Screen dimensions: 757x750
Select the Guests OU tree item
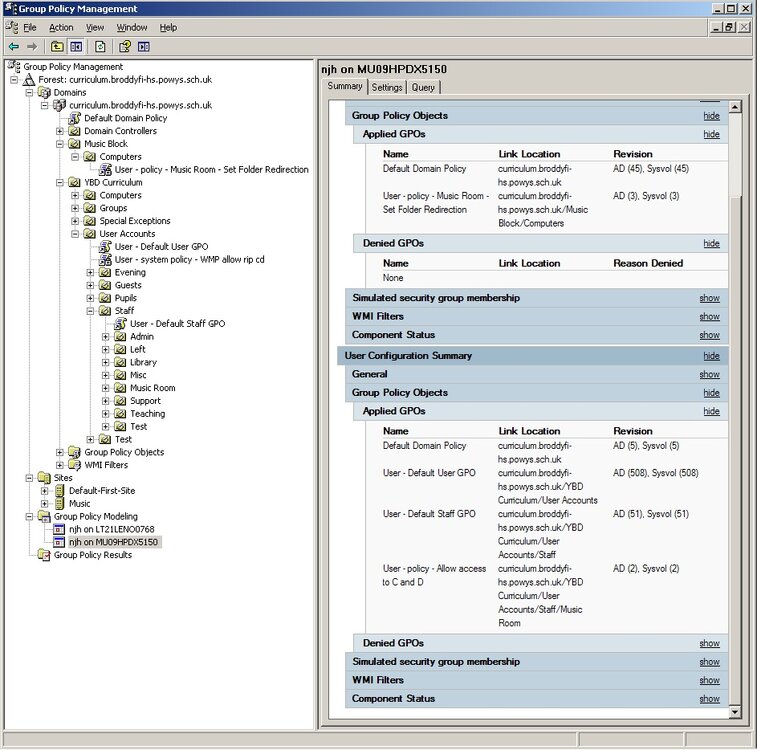coord(128,285)
